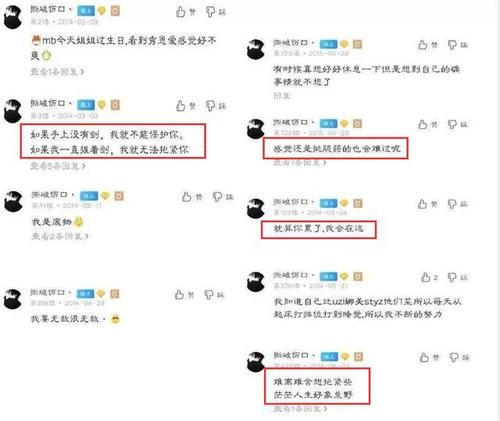Open username 撕城伤口 on "我要无敌浪无敌" comment
The height and width of the screenshot is (421, 500).
(47, 292)
